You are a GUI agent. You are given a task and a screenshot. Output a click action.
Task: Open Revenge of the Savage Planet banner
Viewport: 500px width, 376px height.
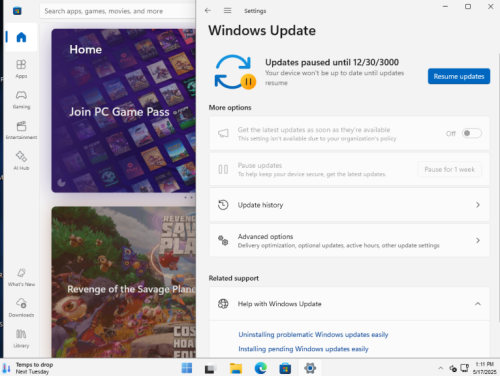123,282
